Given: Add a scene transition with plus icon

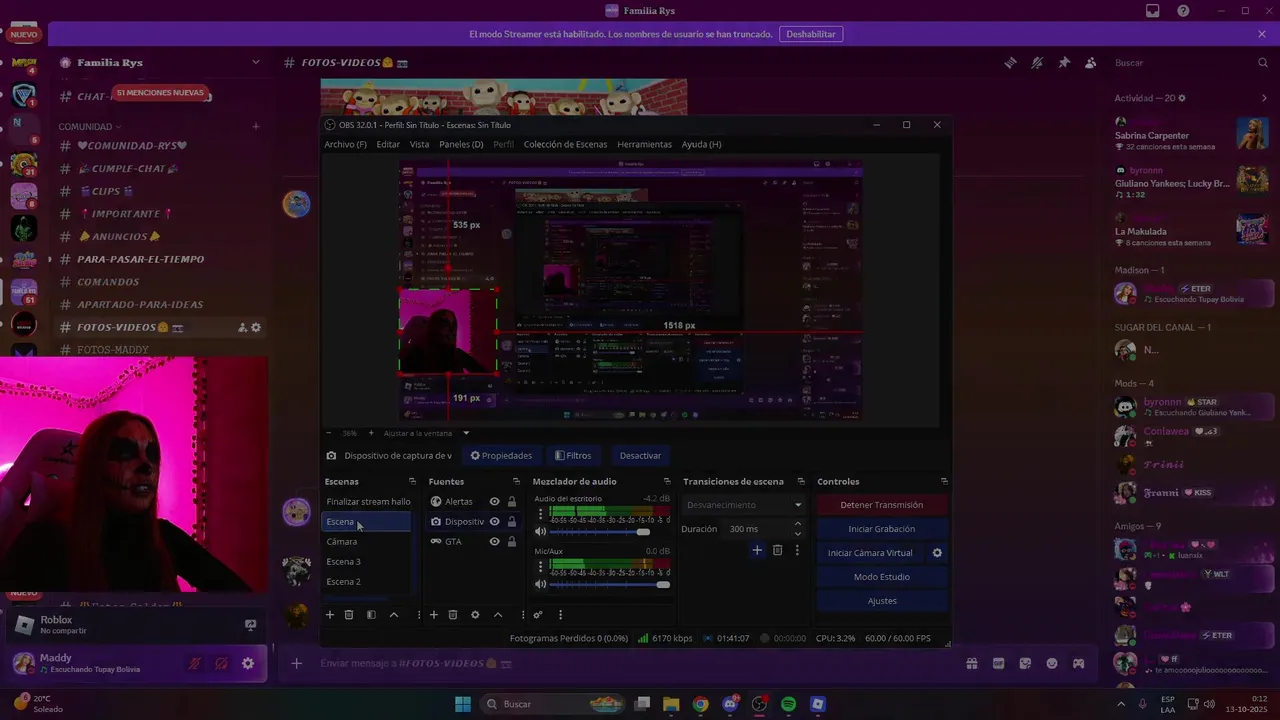Looking at the screenshot, I should tap(757, 550).
